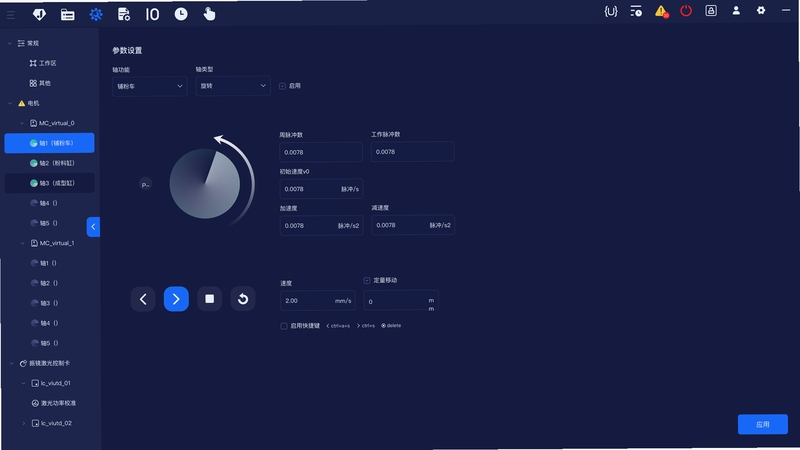Click the shield logo toolbar icon
This screenshot has width=800, height=450.
(x=39, y=14)
